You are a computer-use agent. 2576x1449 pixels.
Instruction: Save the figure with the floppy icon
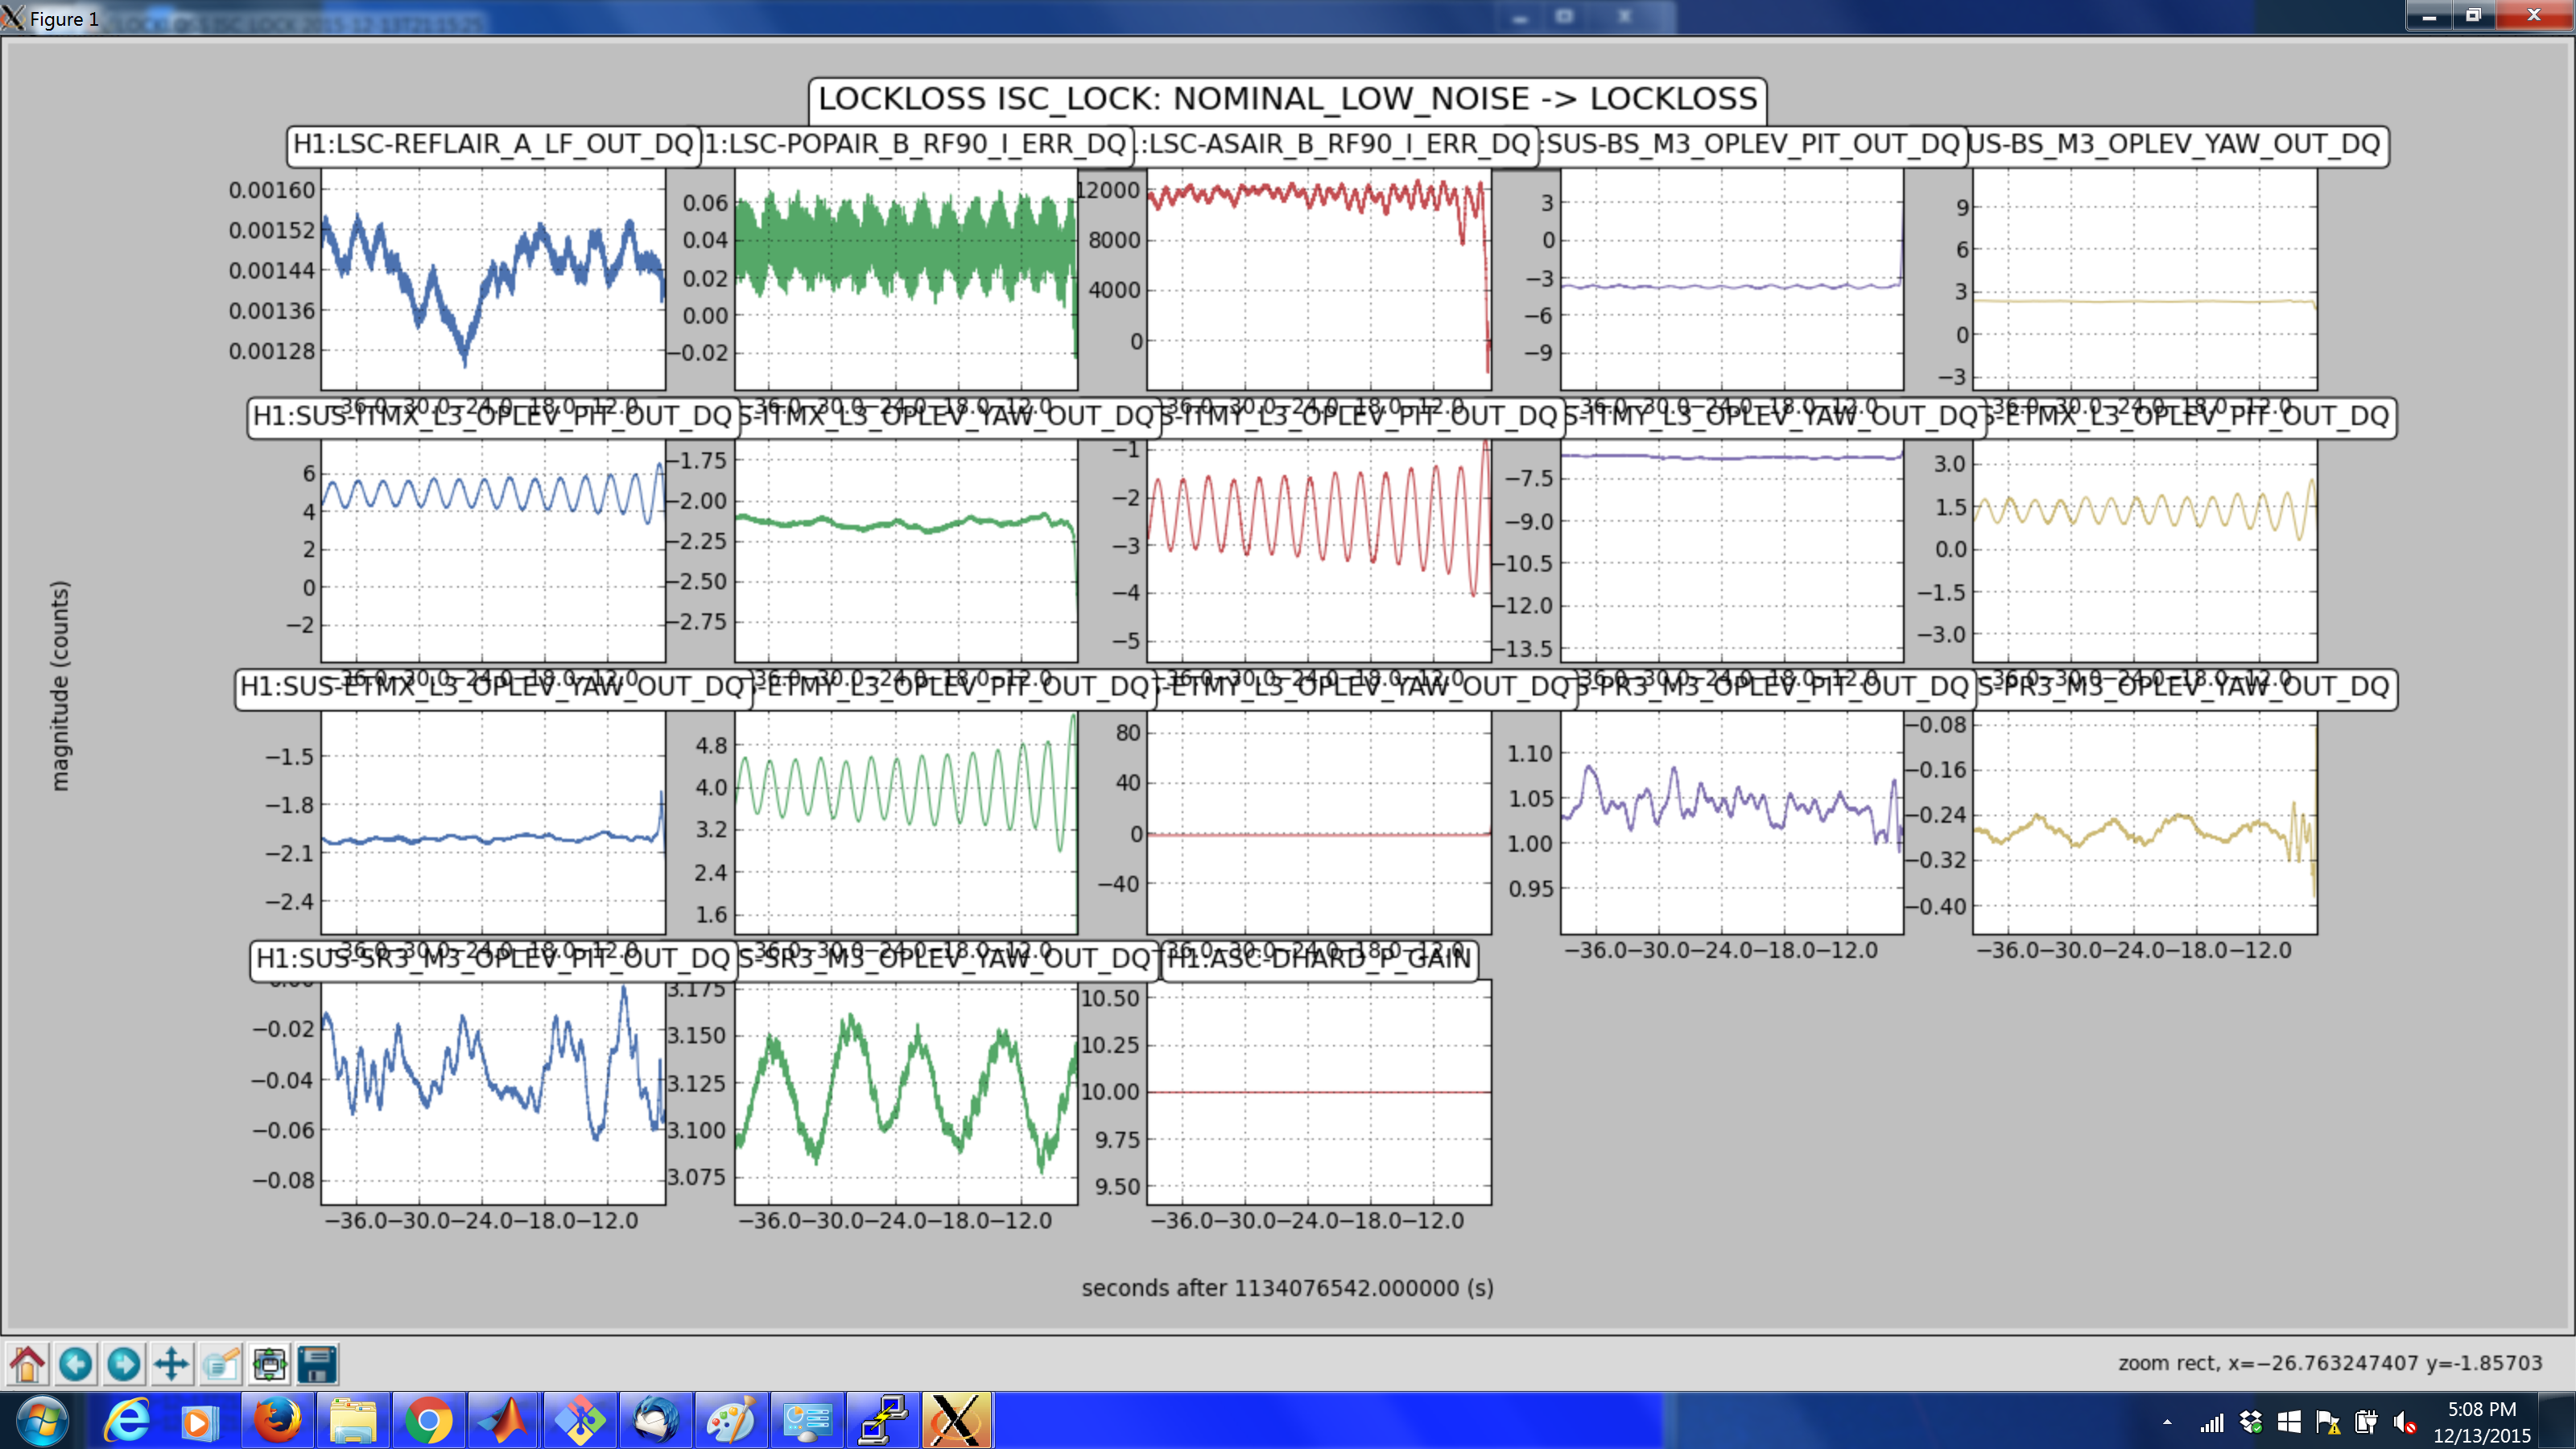[318, 1364]
